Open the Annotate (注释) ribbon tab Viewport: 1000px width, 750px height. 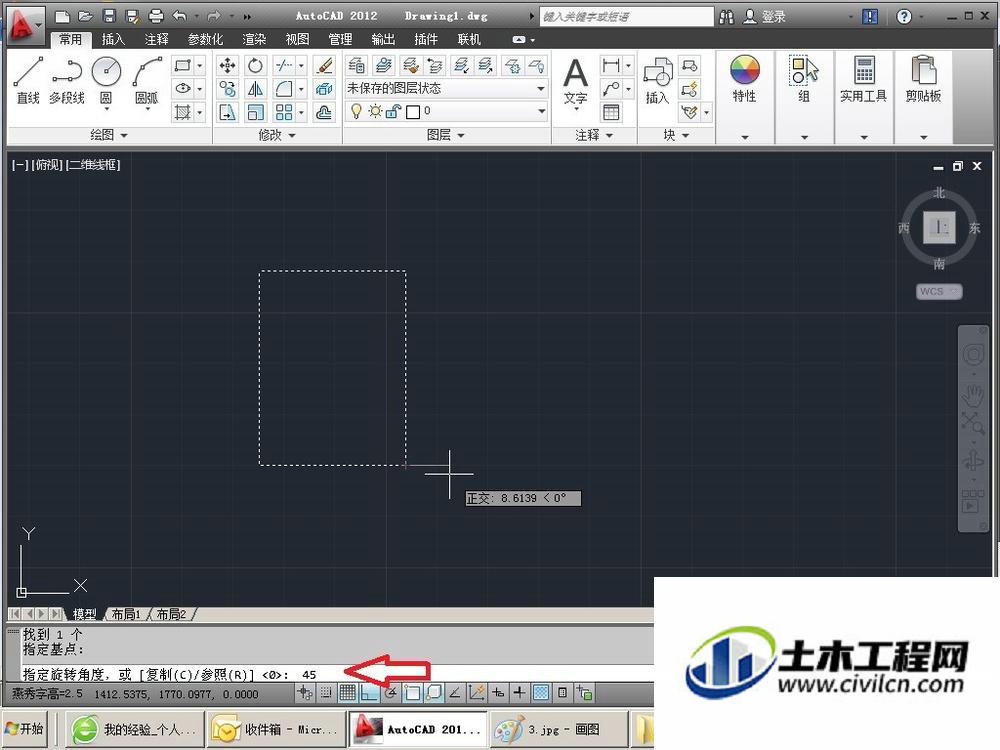click(x=156, y=40)
